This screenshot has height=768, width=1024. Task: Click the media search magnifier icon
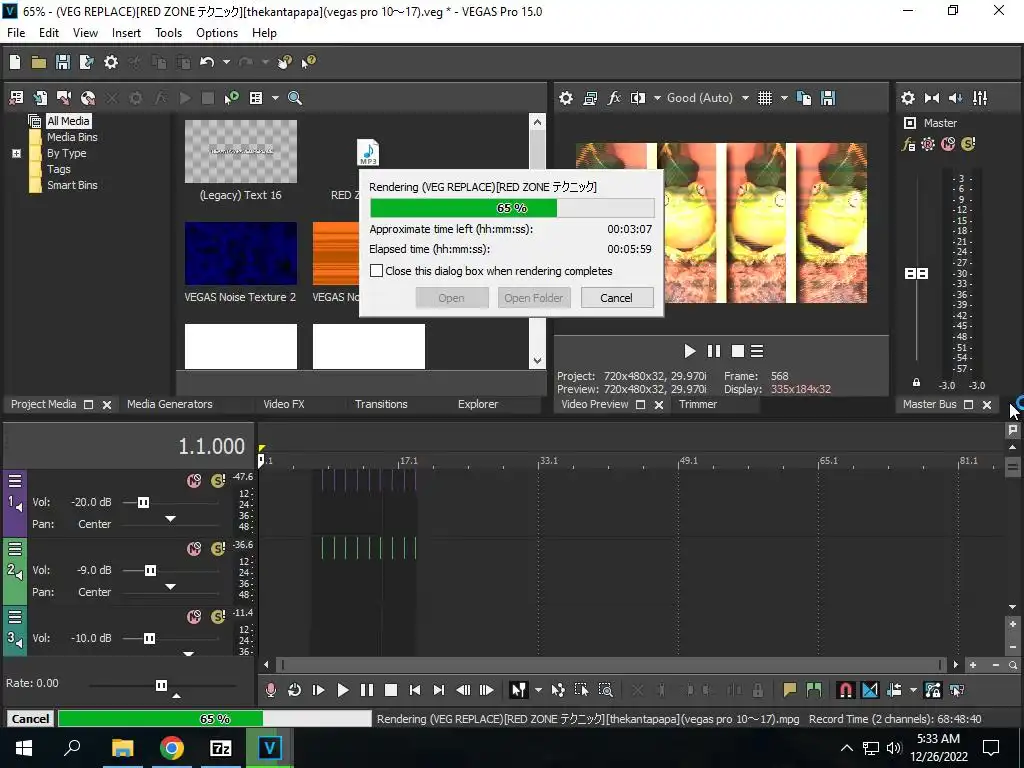[x=295, y=98]
